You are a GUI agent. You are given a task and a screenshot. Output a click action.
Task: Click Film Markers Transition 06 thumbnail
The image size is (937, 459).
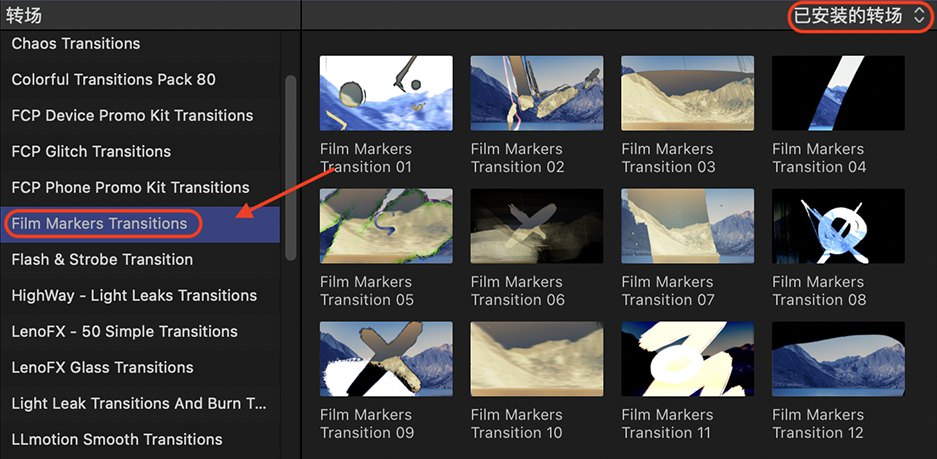[537, 226]
